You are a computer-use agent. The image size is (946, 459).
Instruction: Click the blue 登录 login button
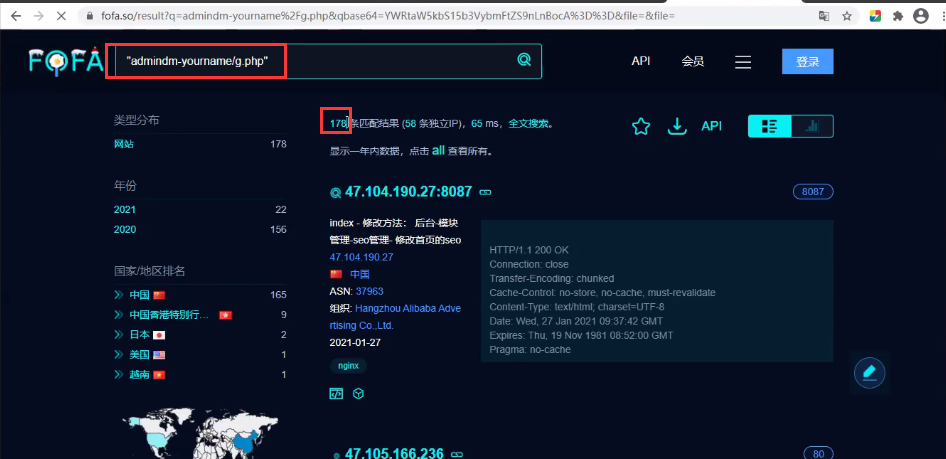pos(807,62)
